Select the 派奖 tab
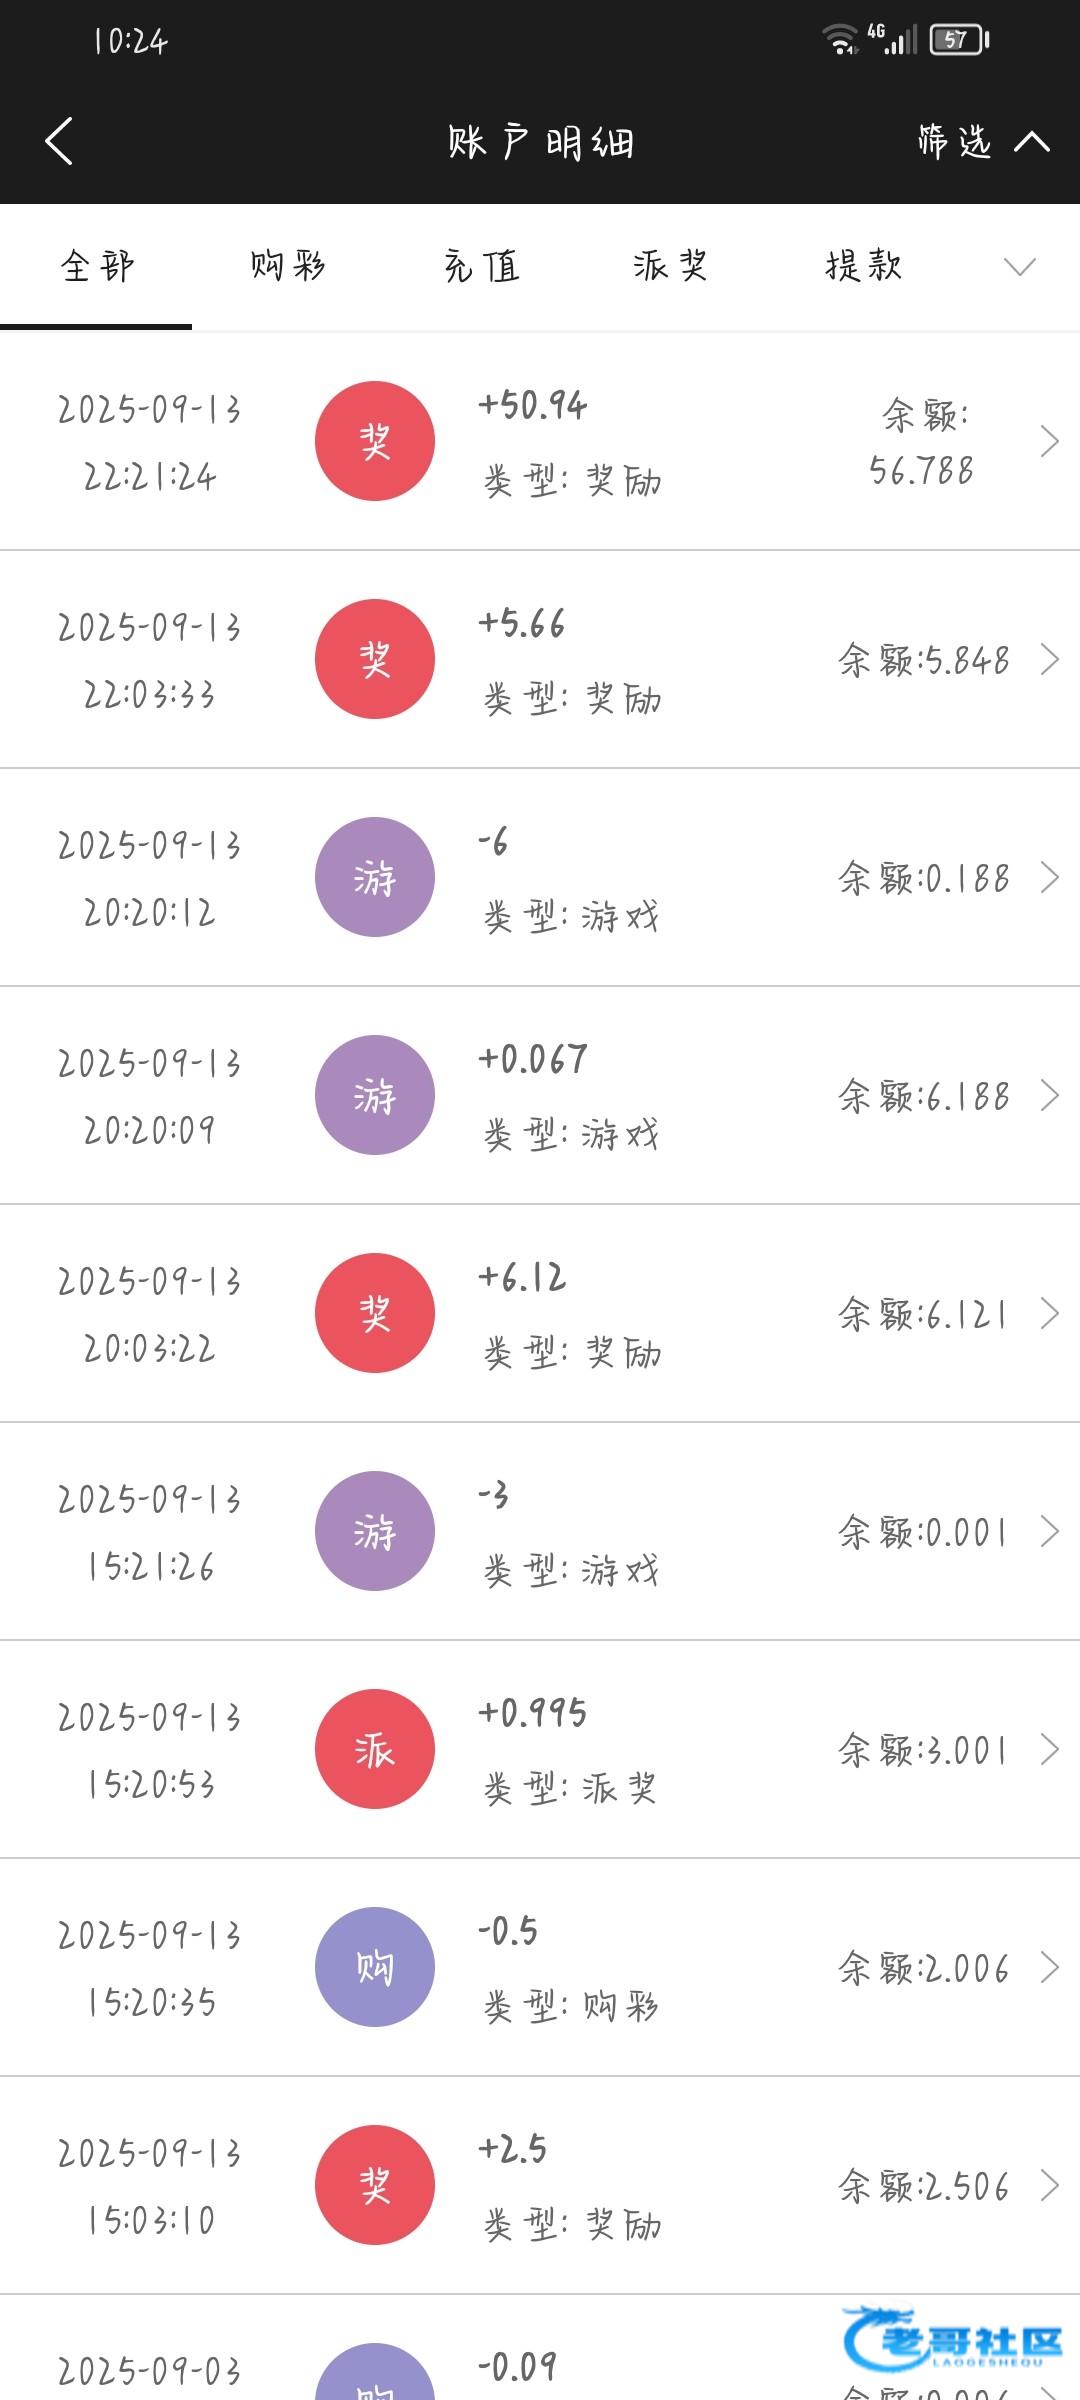The width and height of the screenshot is (1080, 2400). tap(670, 266)
